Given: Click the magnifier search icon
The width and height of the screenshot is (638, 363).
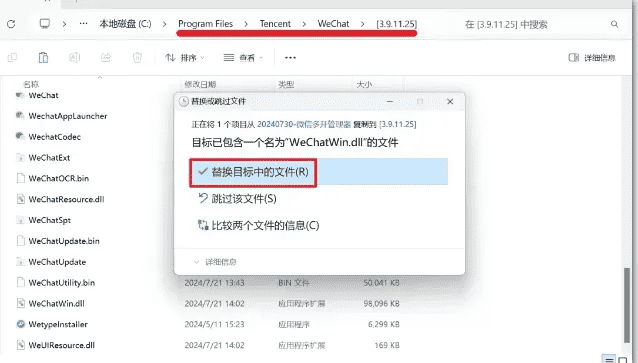Looking at the screenshot, I should pyautogui.click(x=614, y=24).
